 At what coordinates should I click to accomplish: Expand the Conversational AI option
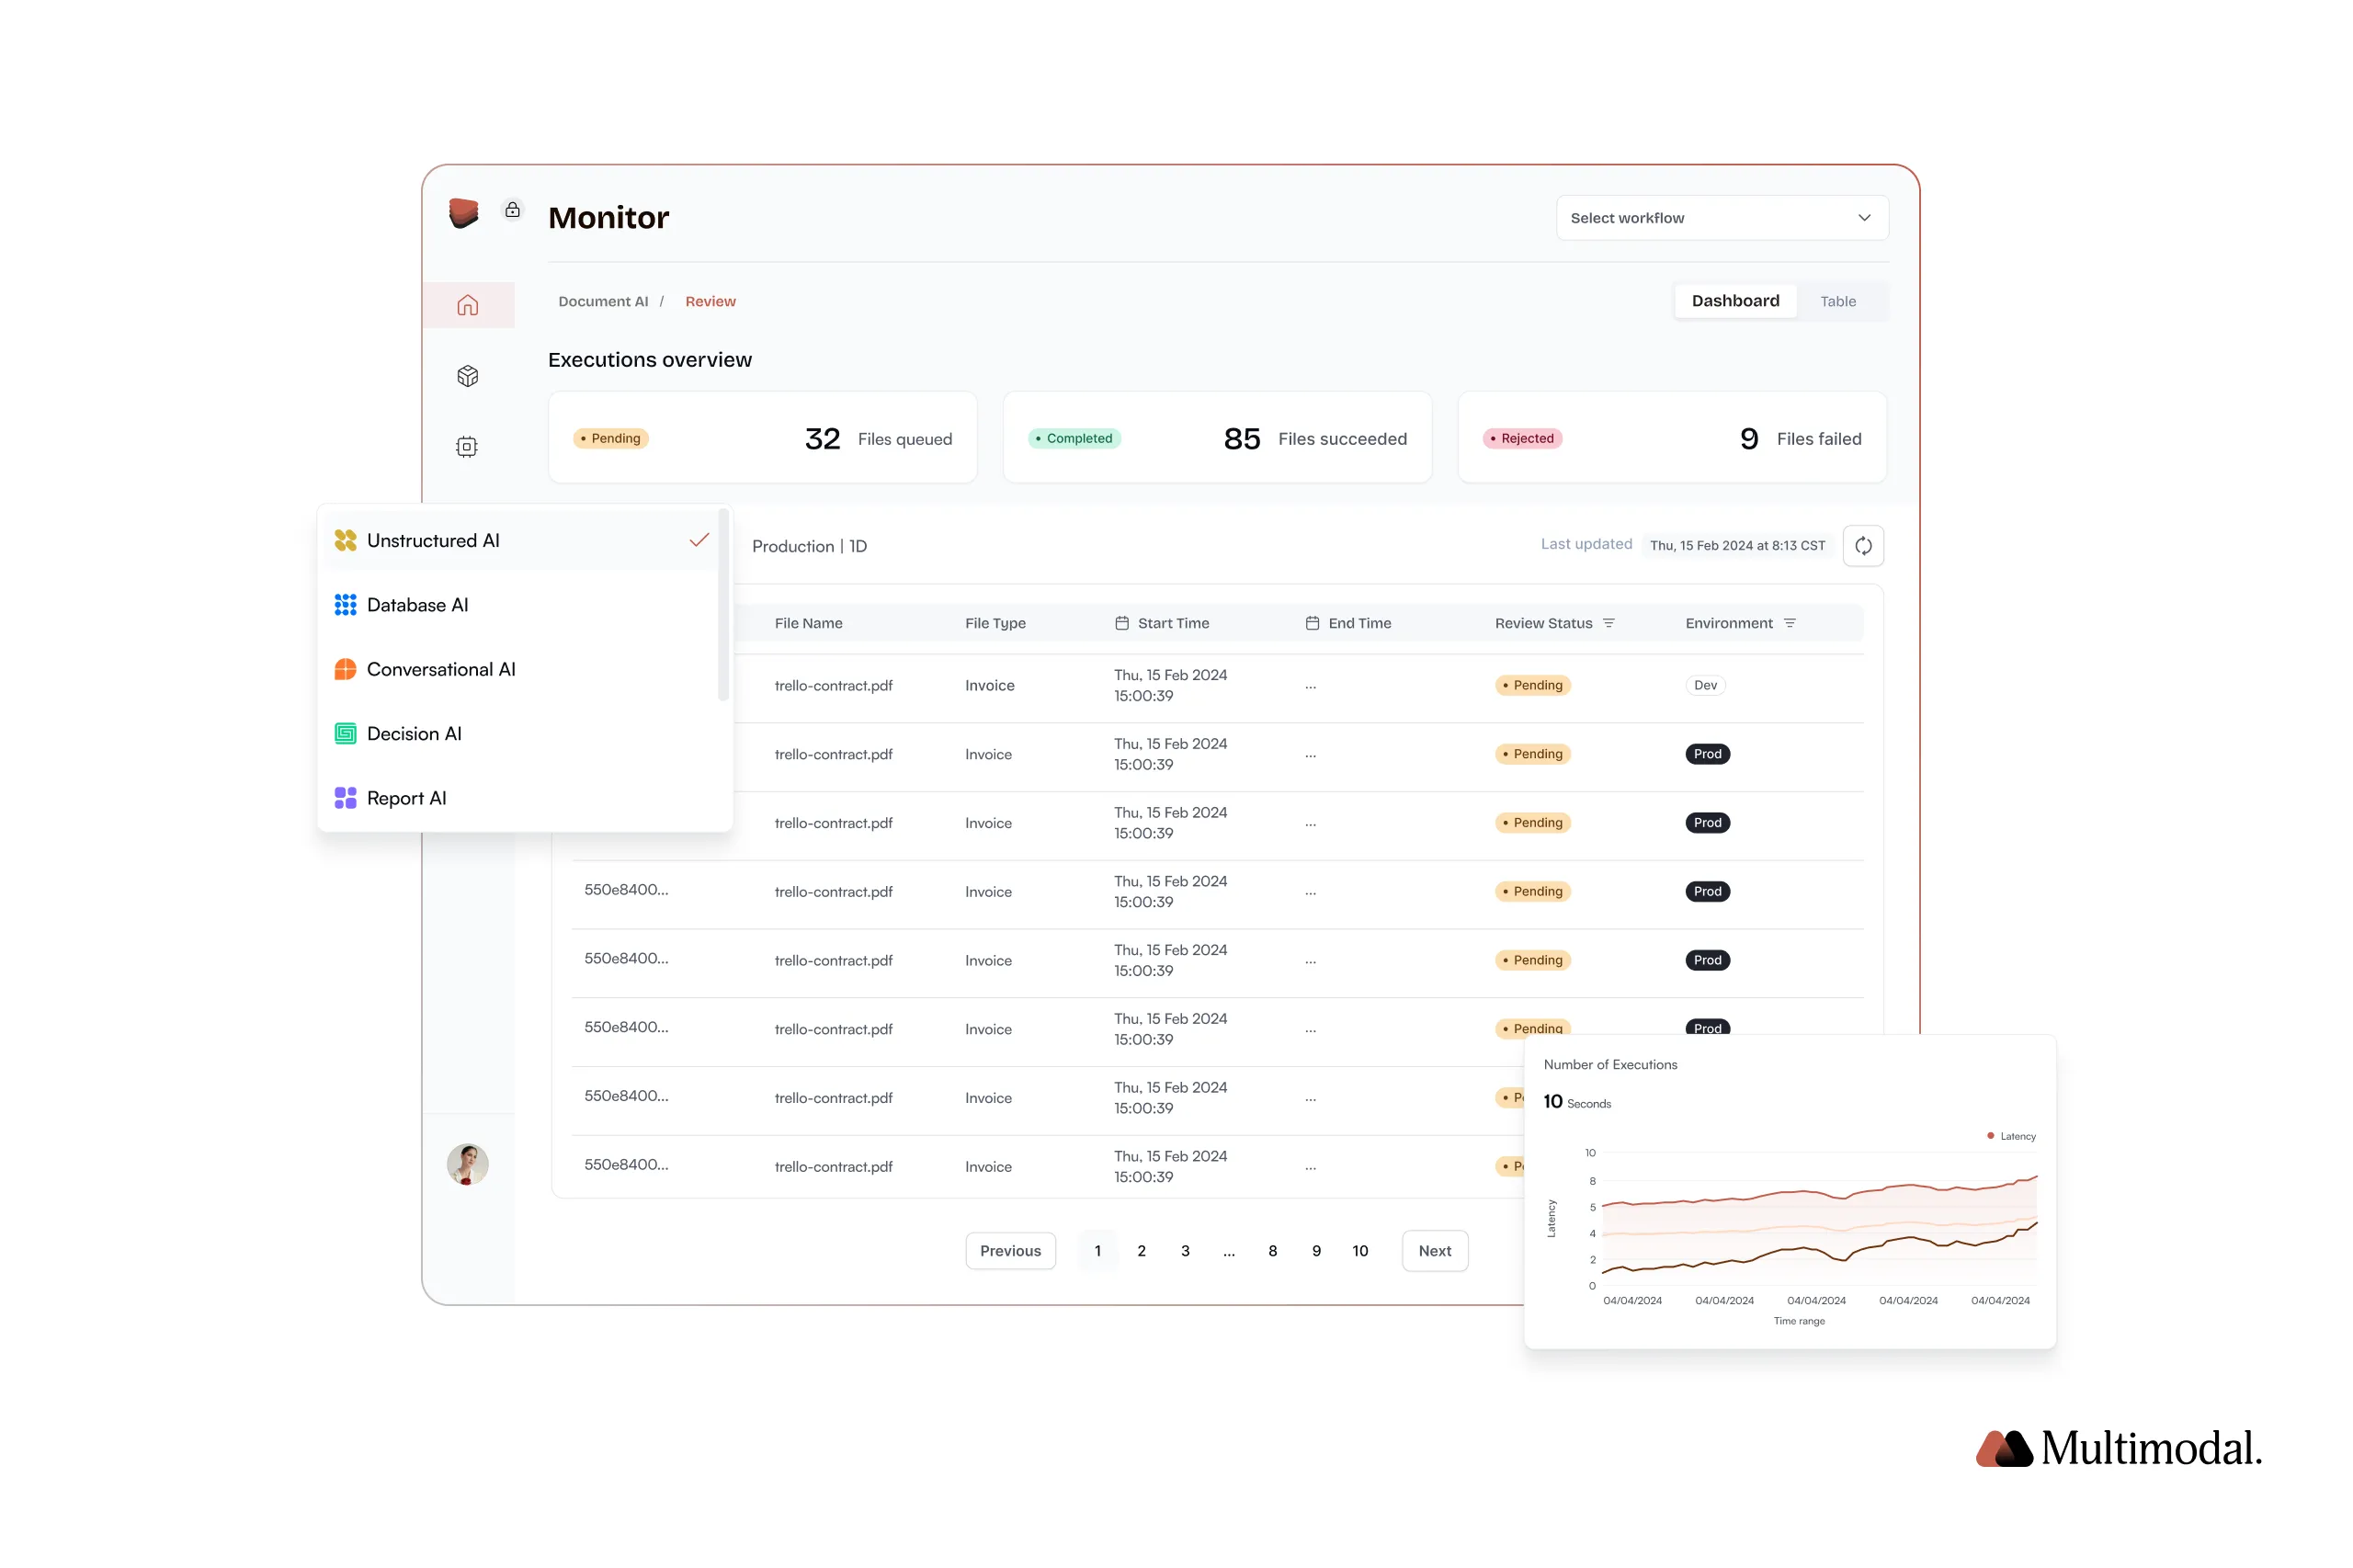coord(440,668)
